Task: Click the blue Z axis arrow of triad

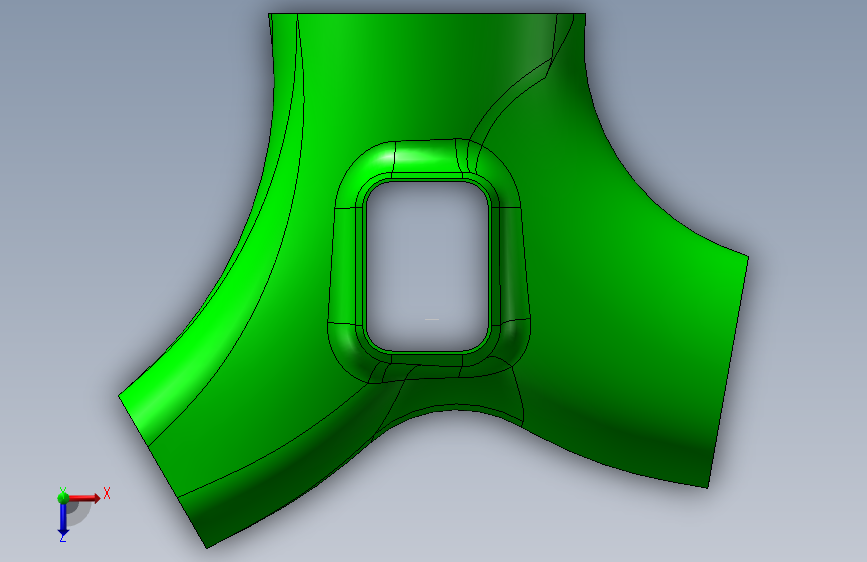Action: [63, 520]
